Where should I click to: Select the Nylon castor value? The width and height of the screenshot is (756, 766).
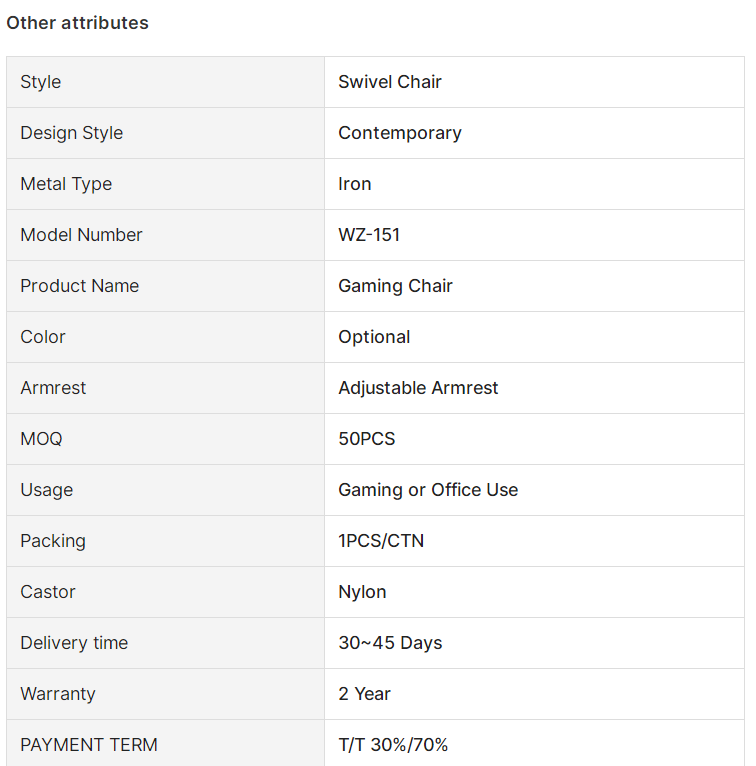[362, 592]
